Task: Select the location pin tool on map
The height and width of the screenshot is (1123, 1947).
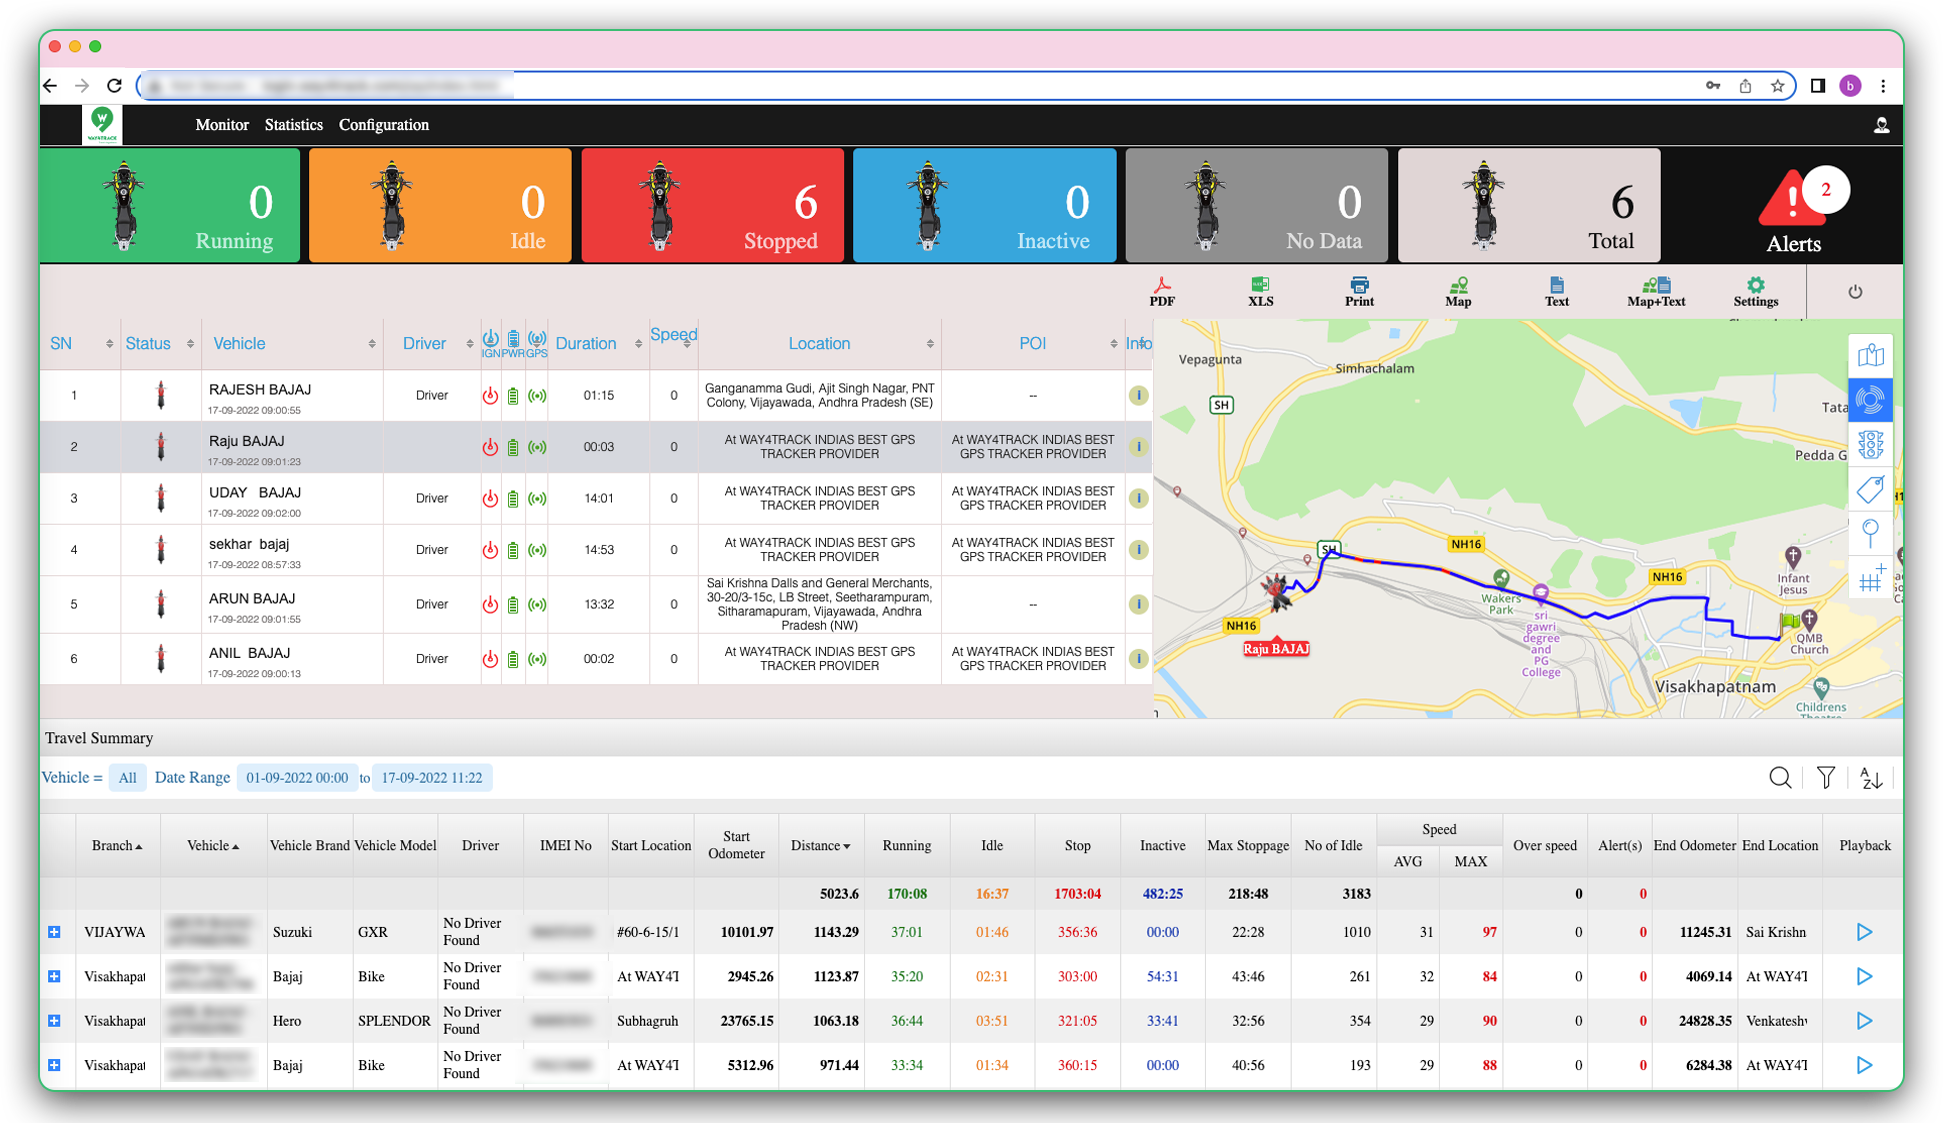Action: point(1870,533)
